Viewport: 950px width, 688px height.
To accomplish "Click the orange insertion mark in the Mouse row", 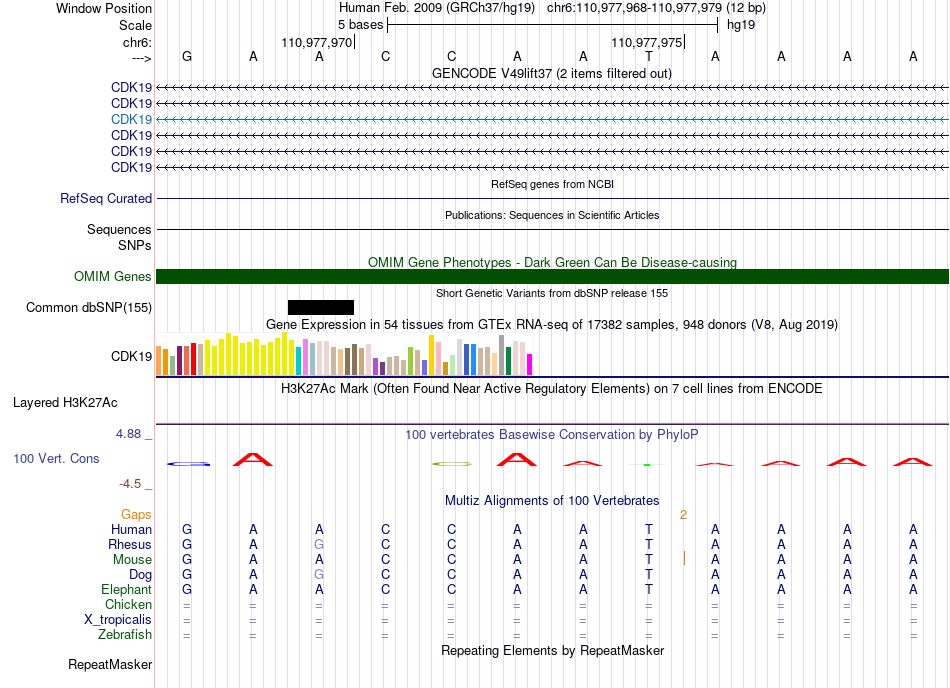I will pyautogui.click(x=684, y=558).
